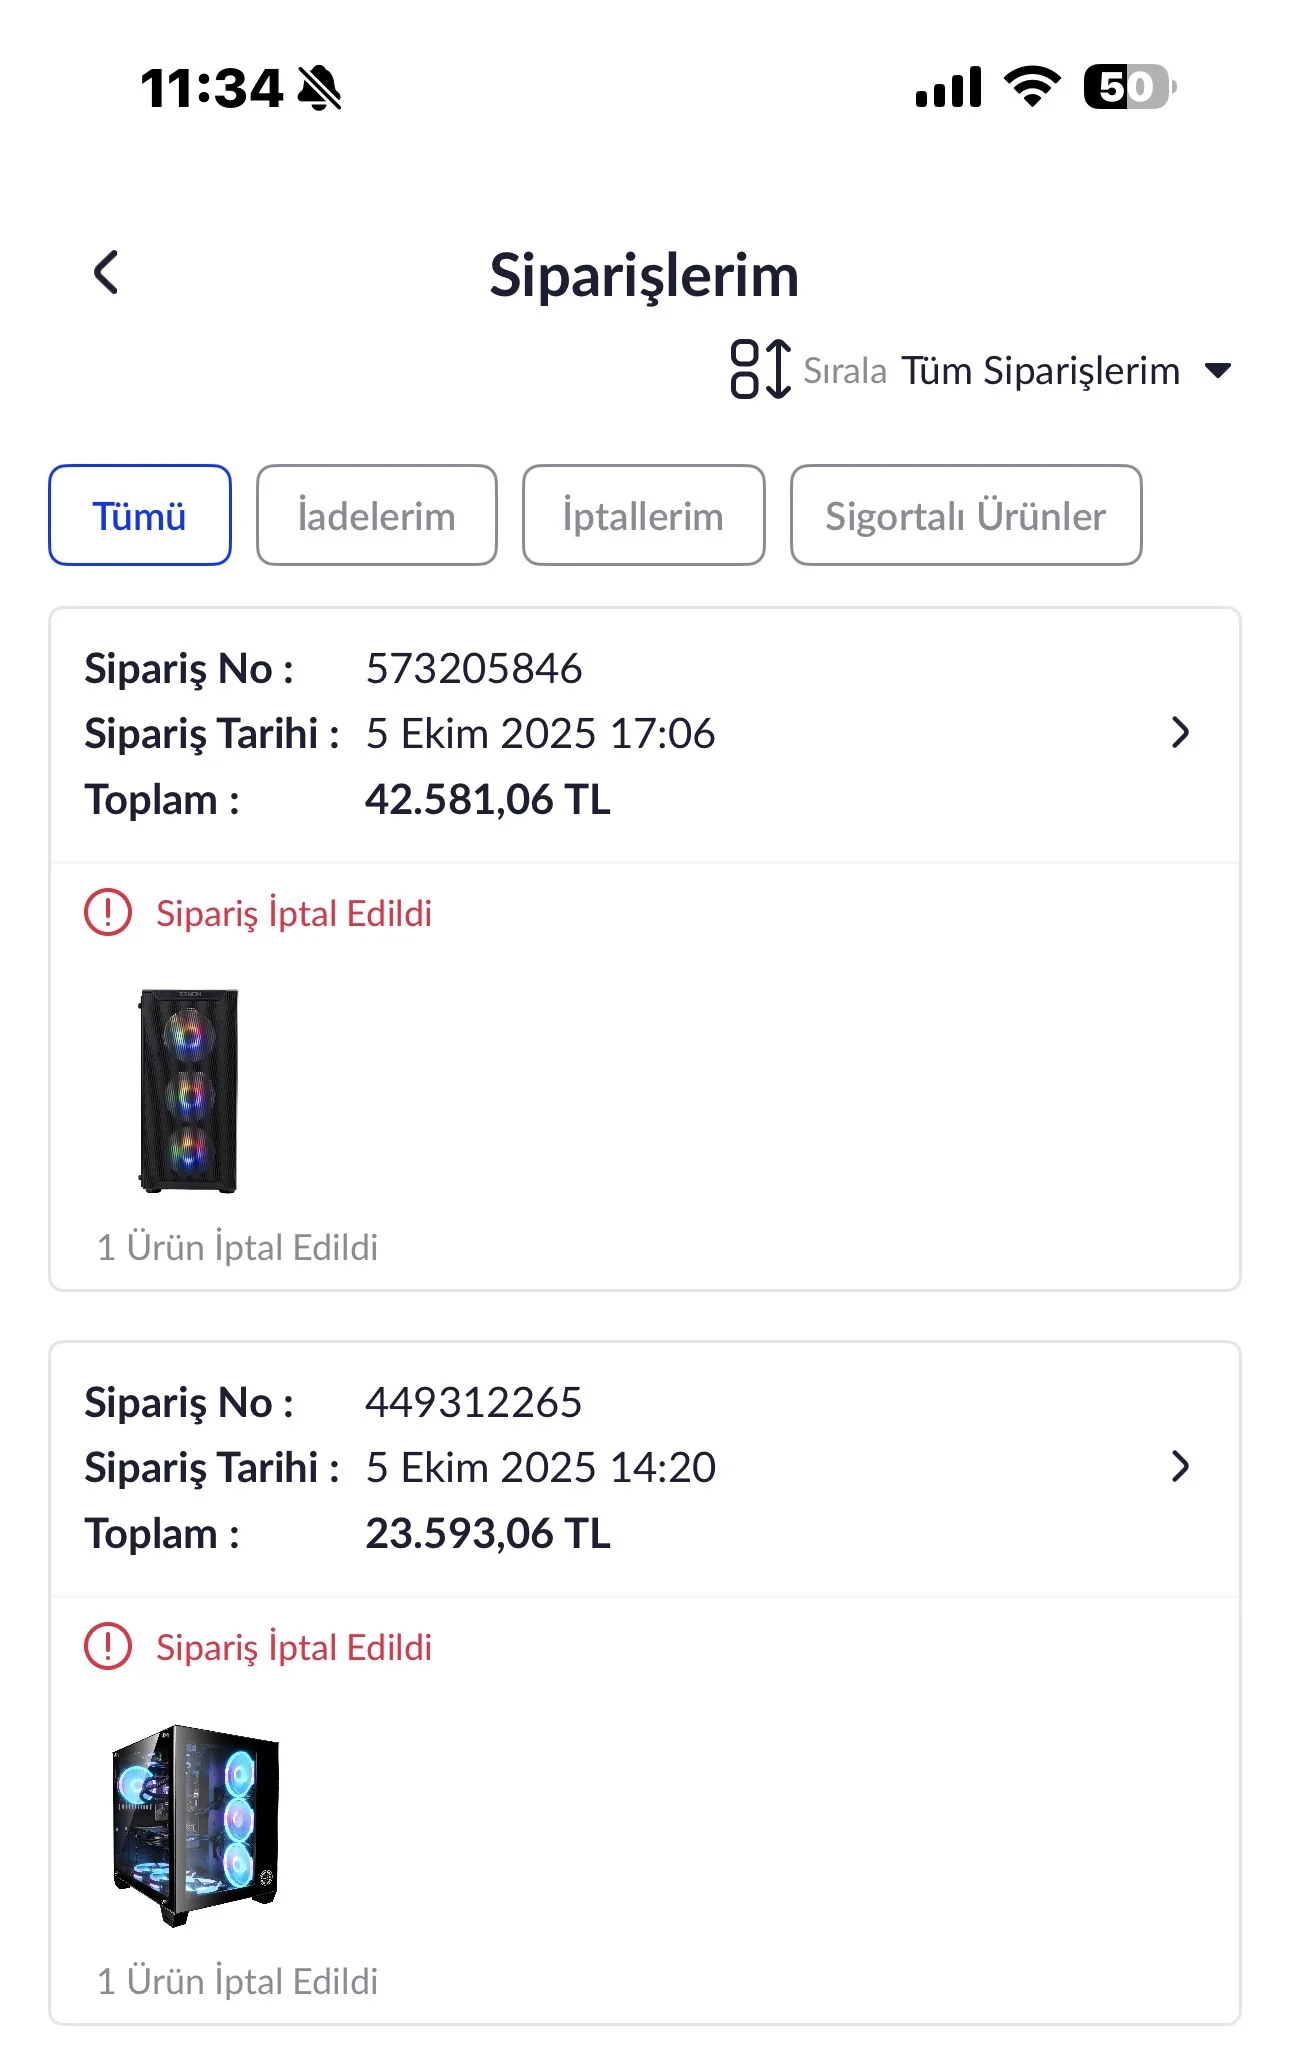
Task: Open the black RGB tower PC thumbnail
Action: (189, 1091)
